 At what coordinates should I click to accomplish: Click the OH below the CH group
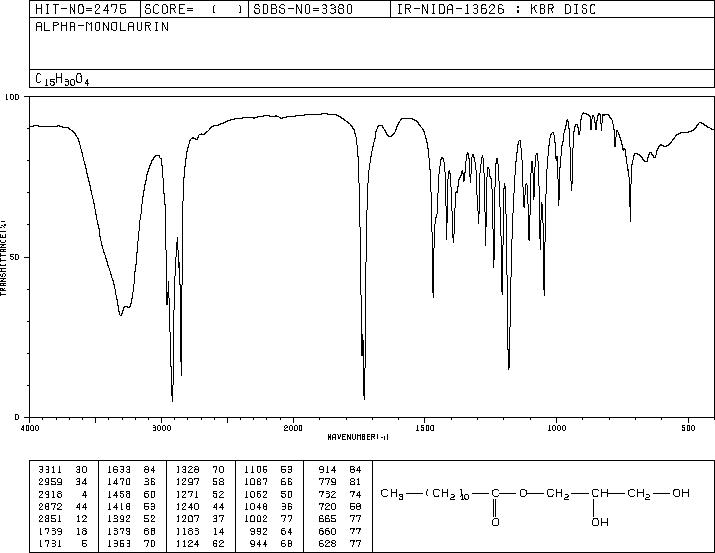(600, 522)
